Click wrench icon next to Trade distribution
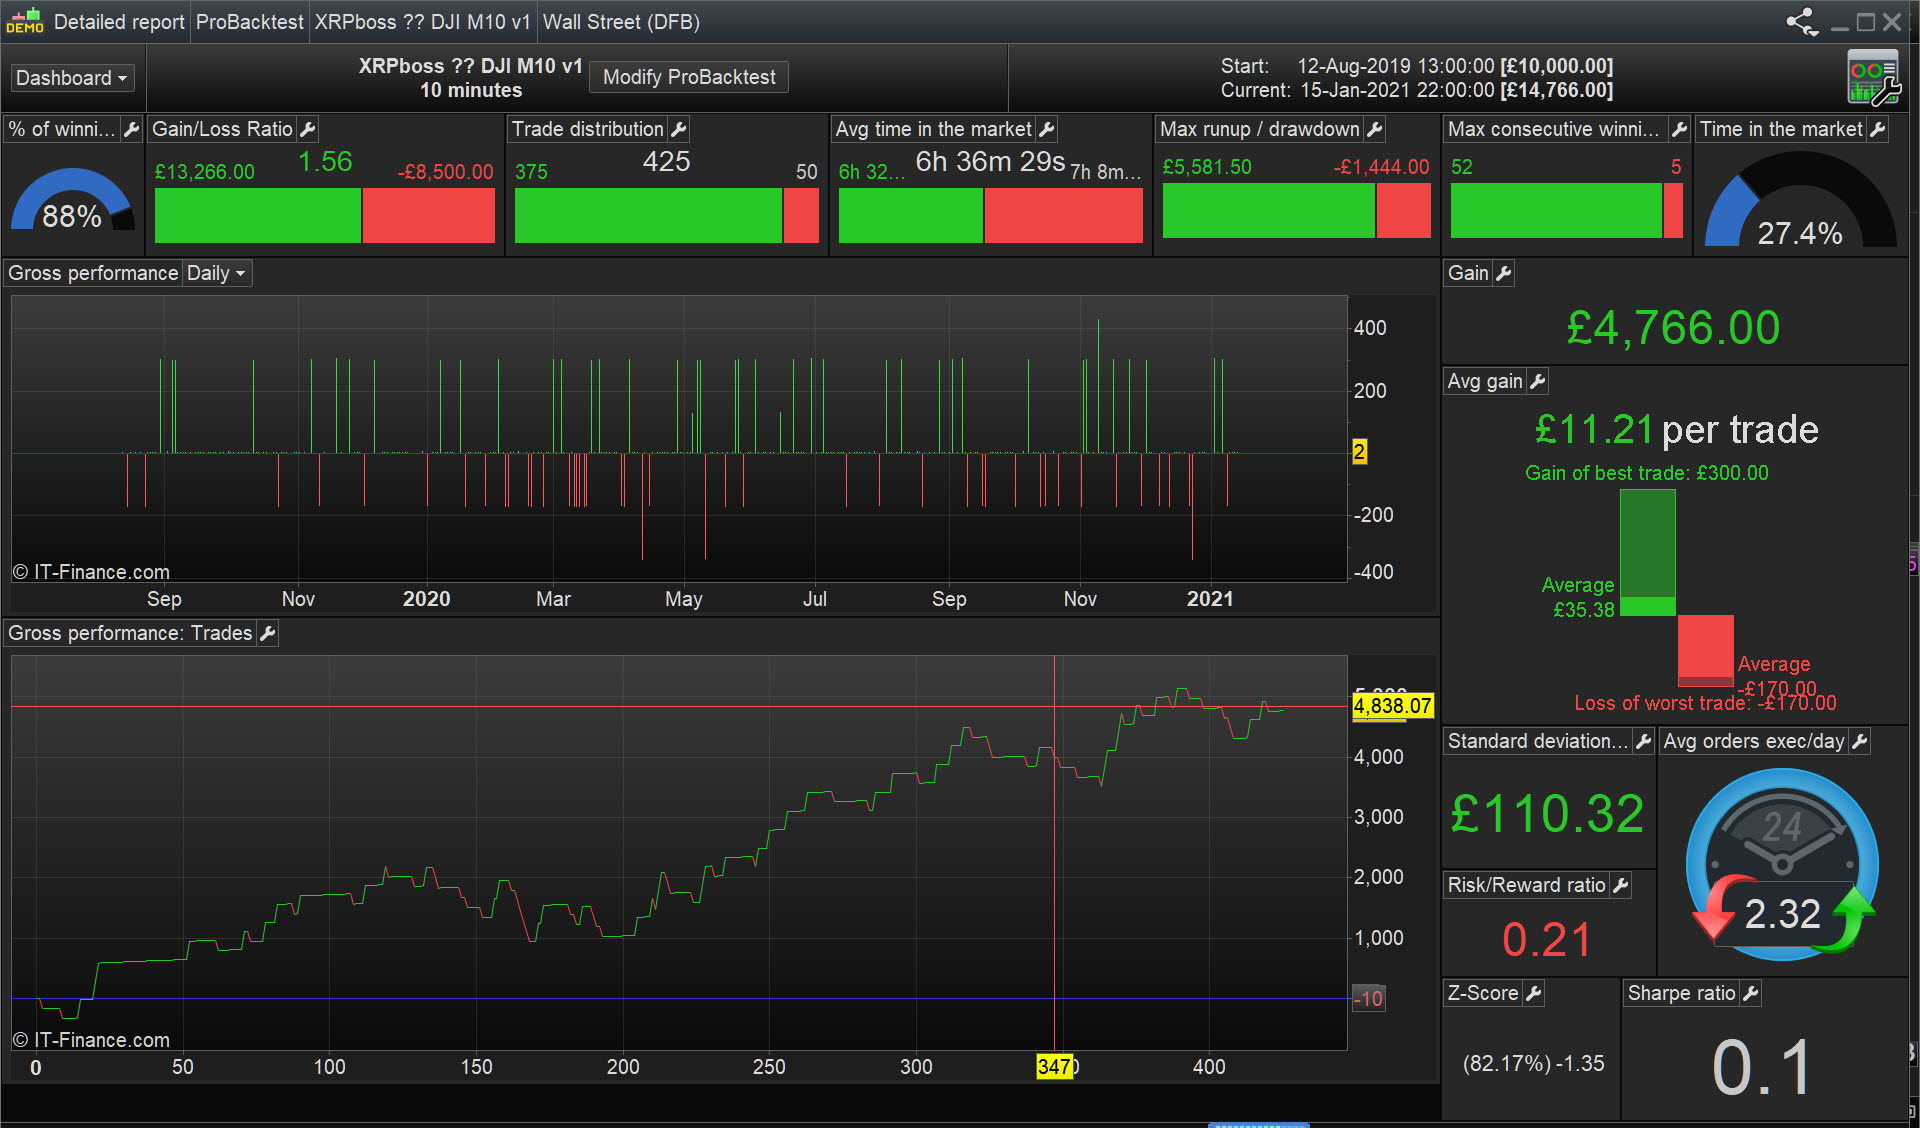1920x1128 pixels. click(x=679, y=129)
